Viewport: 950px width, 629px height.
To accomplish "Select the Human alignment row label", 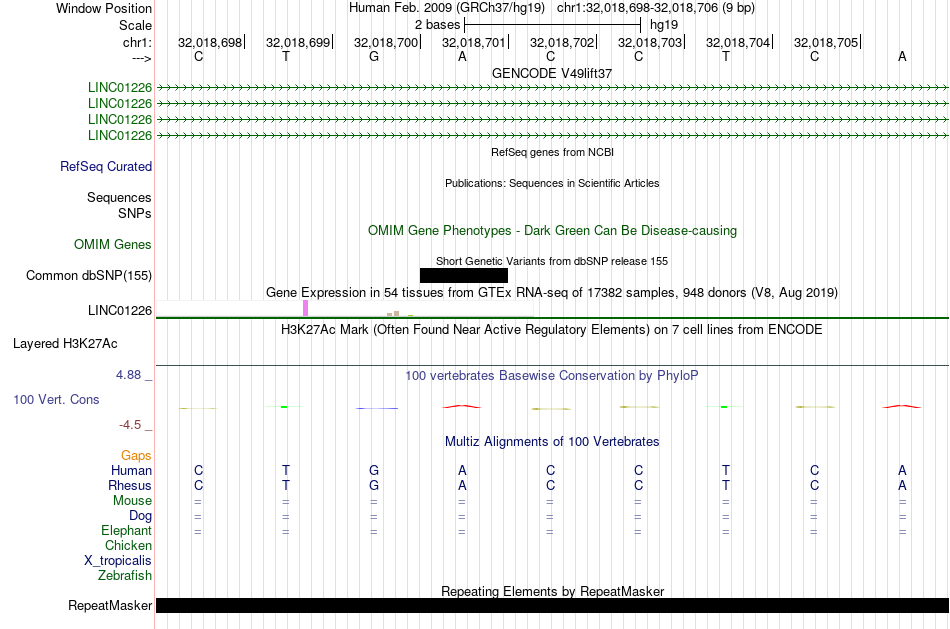I will point(131,471).
